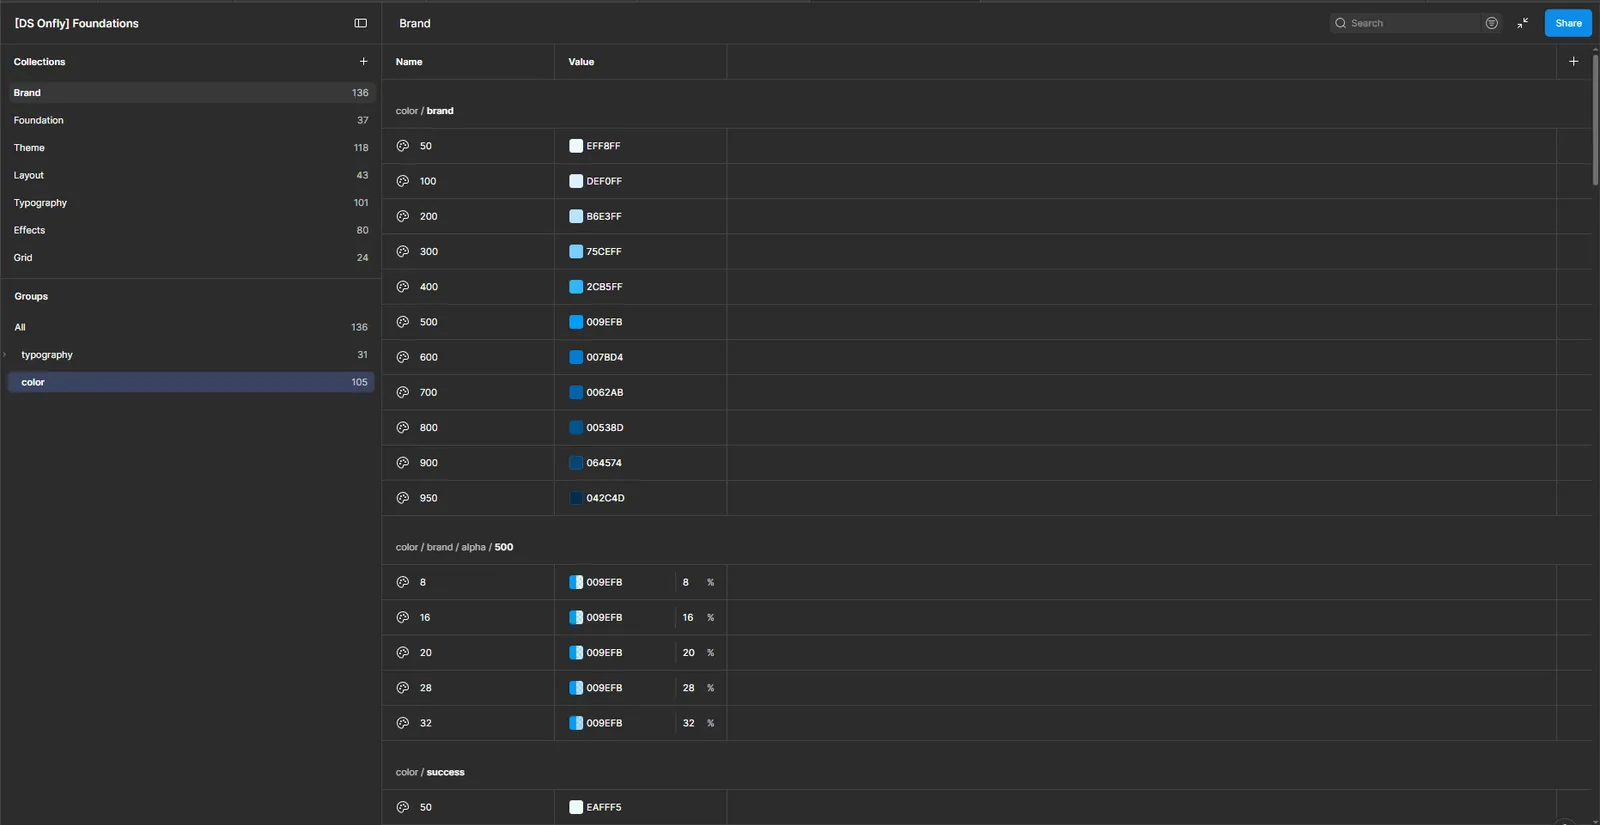Select hex value 75CEFF text

pos(604,252)
